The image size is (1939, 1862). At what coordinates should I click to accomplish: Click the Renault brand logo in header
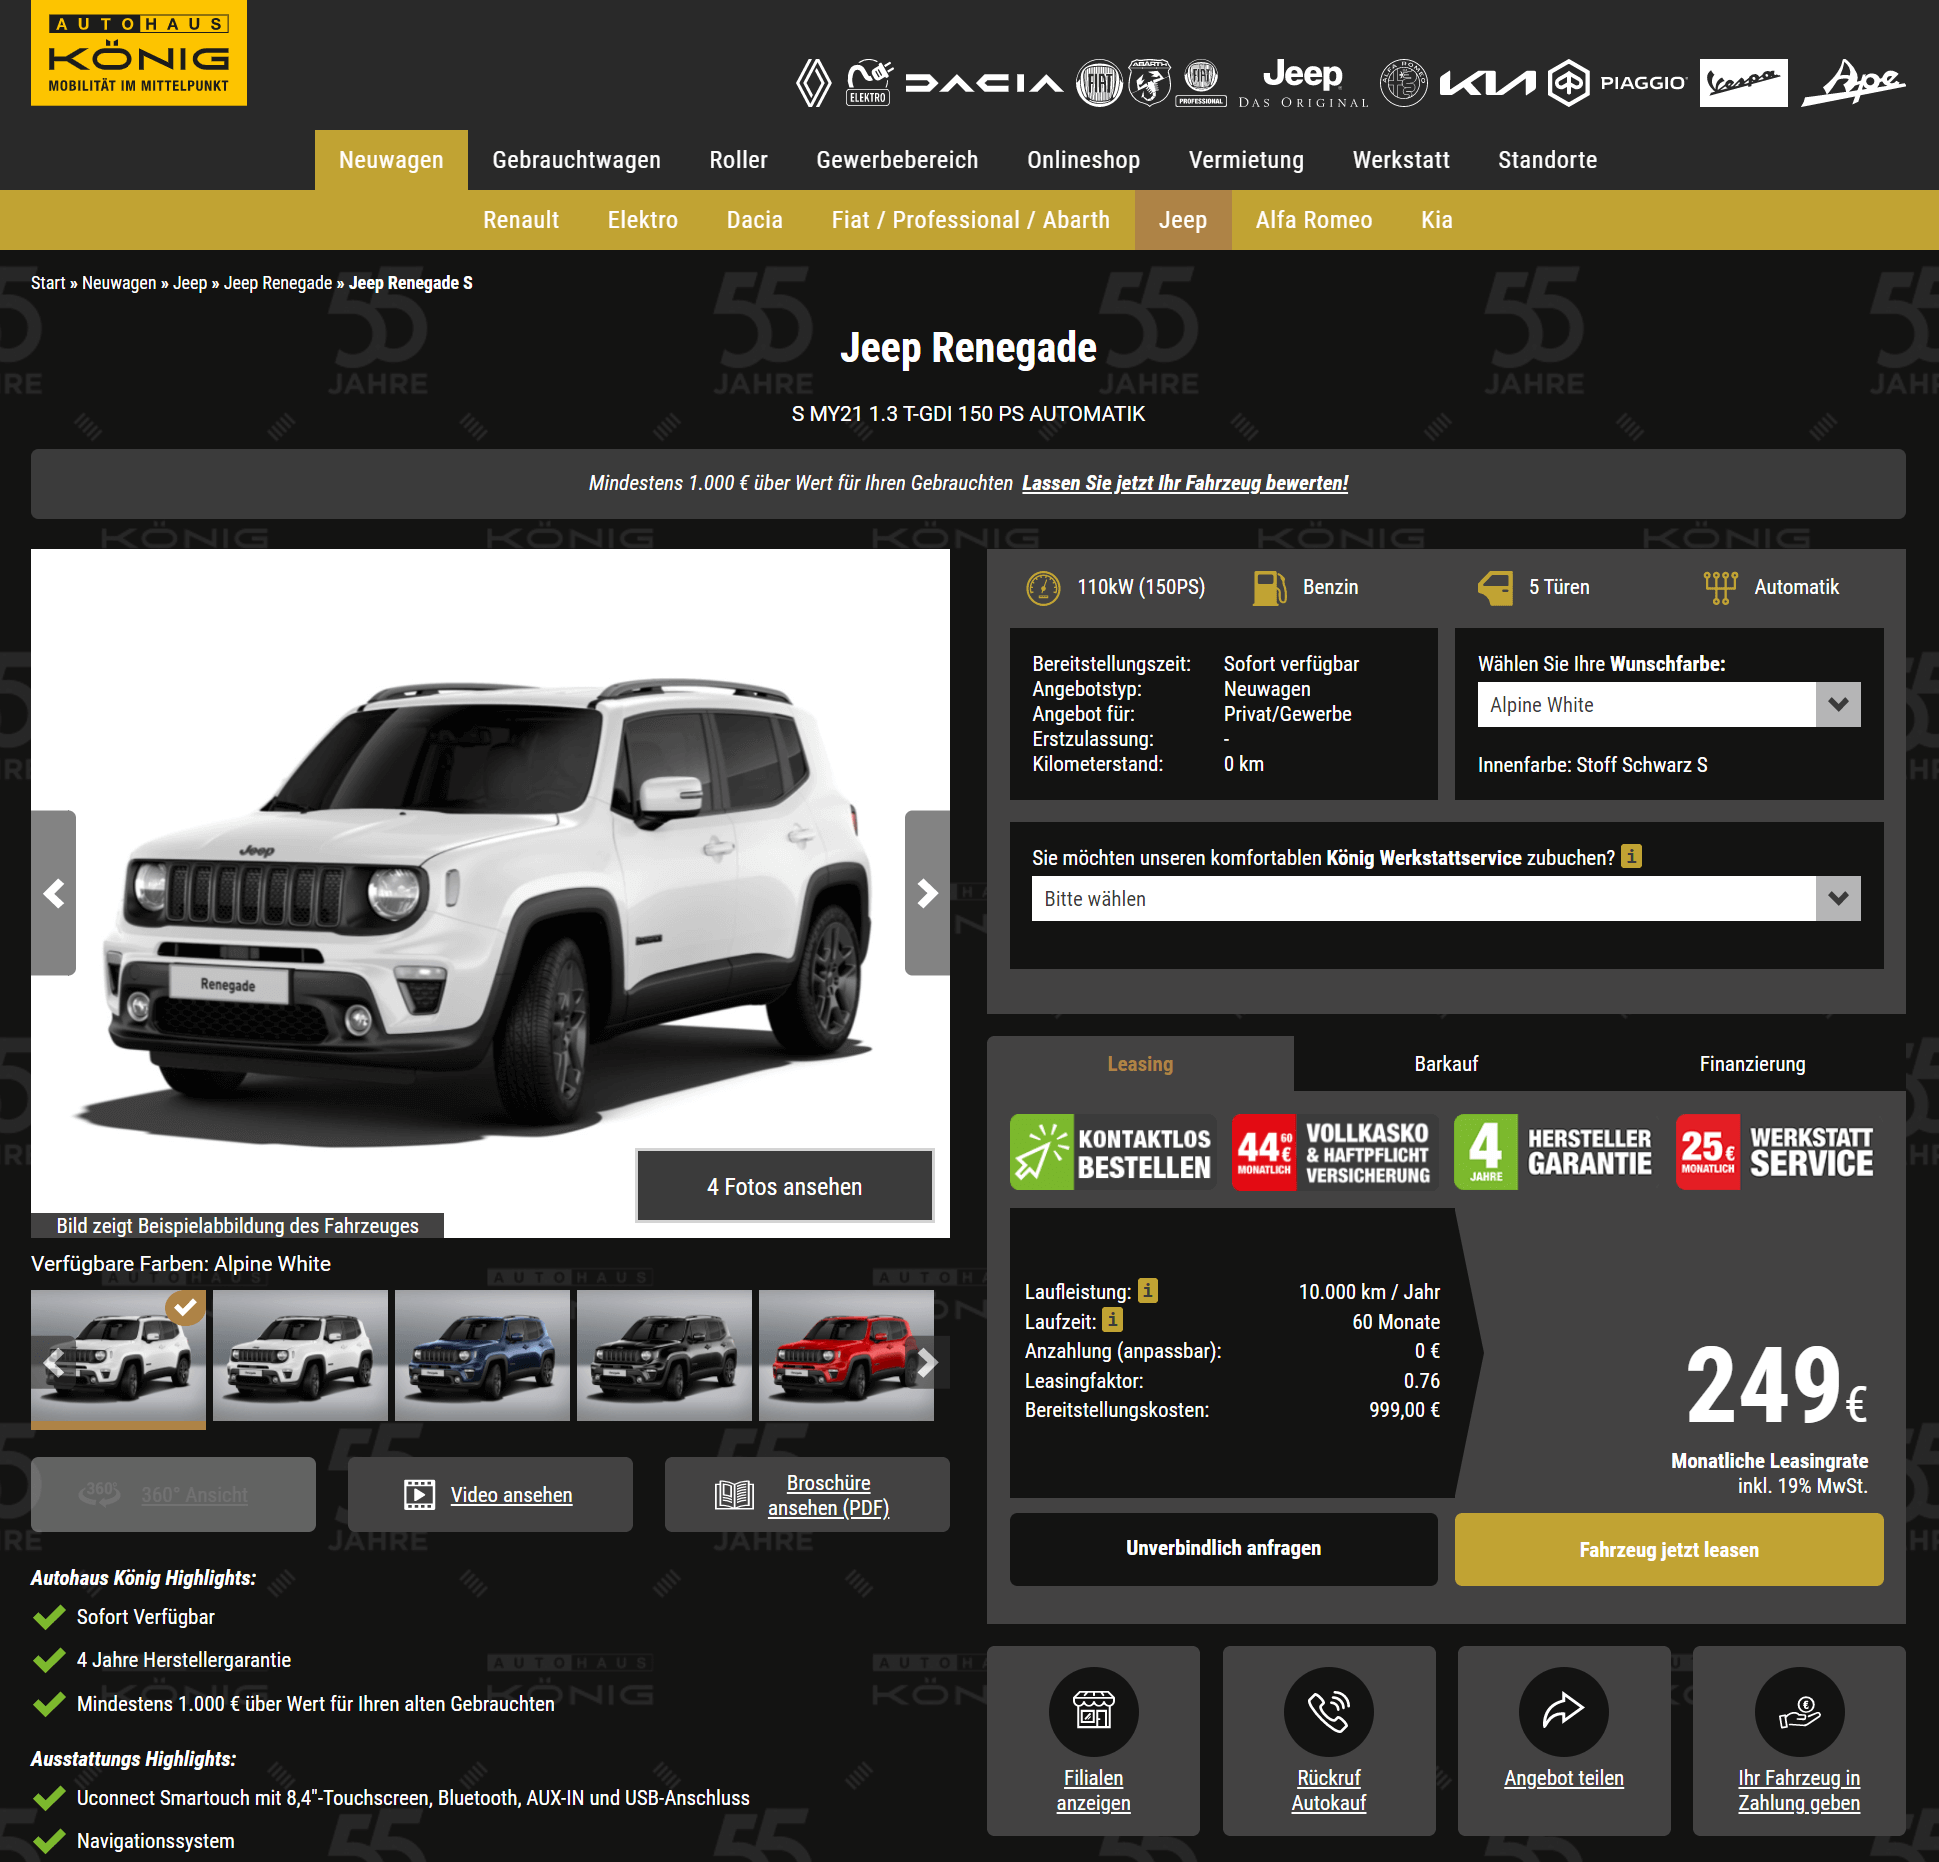813,83
